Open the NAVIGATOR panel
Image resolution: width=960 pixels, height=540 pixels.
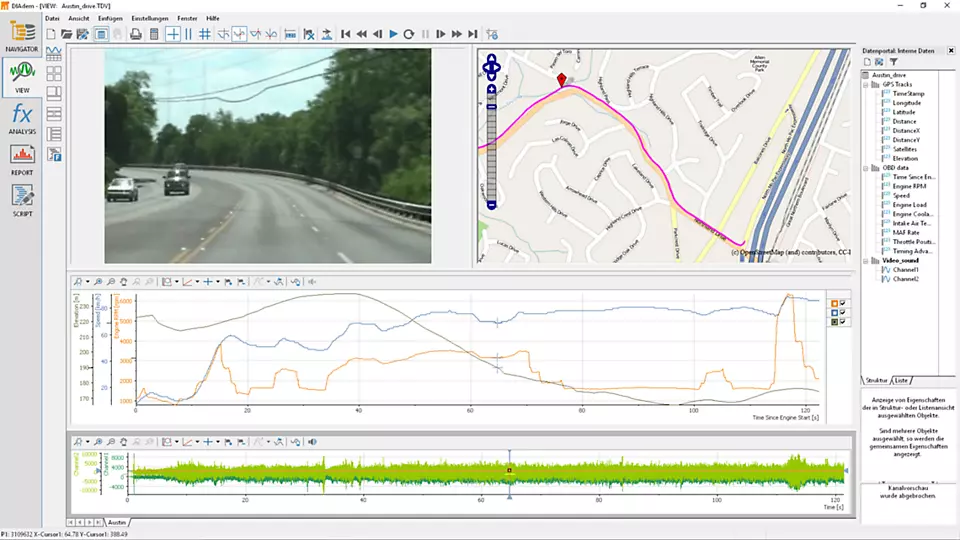22,36
